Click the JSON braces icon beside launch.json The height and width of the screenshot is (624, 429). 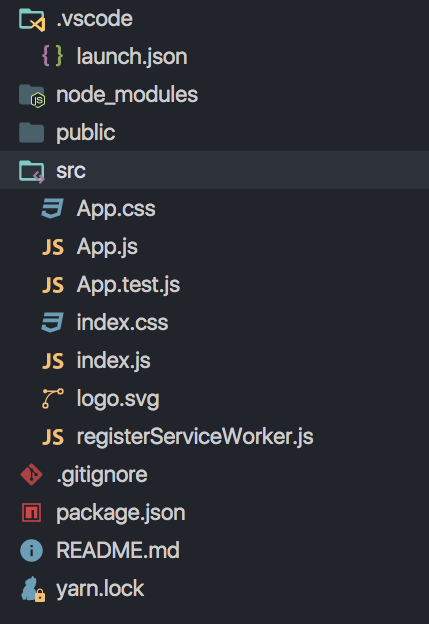53,56
